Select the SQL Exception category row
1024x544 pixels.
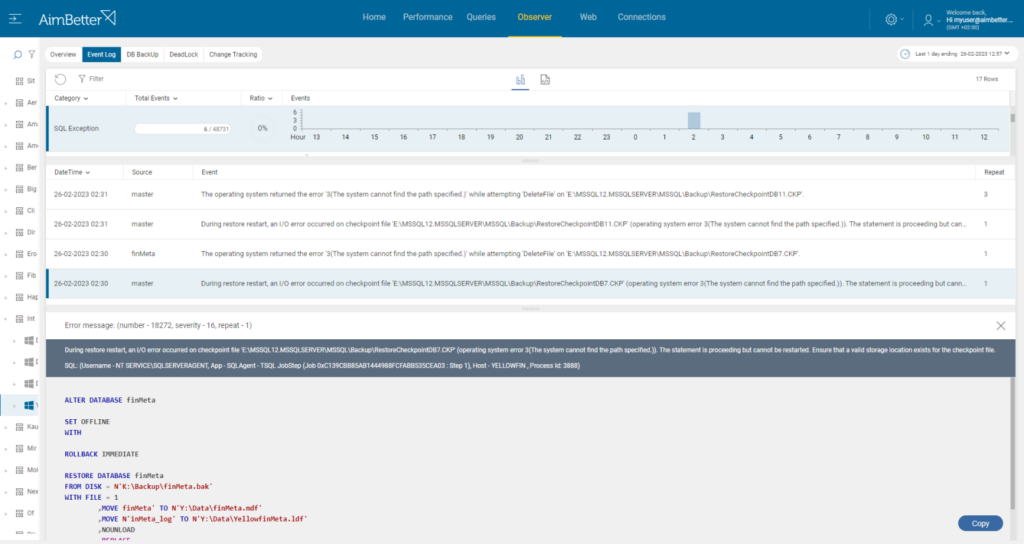click(529, 129)
